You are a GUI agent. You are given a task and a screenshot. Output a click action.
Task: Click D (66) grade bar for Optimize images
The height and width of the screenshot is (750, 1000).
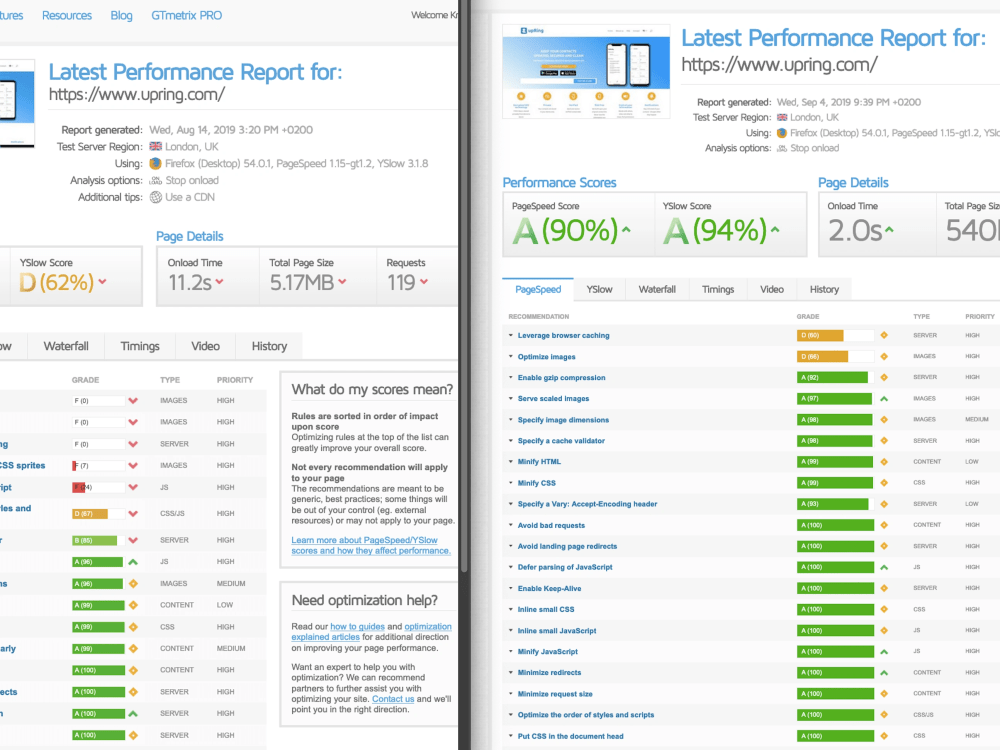click(835, 357)
